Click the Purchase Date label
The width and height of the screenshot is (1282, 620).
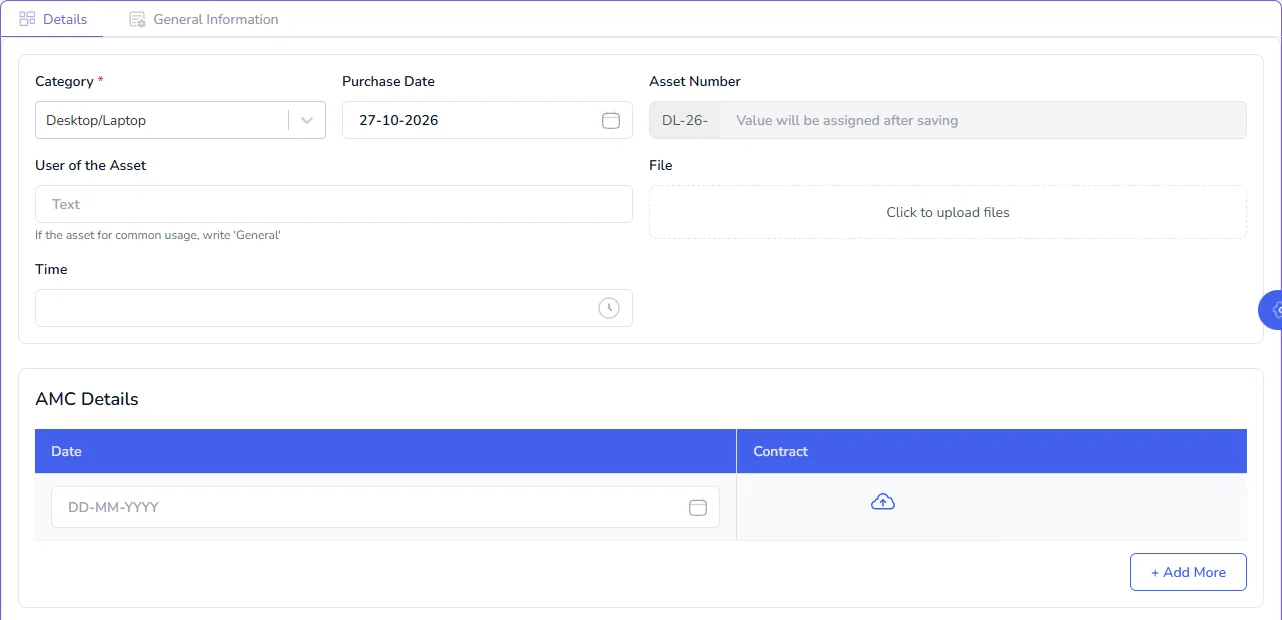[x=388, y=81]
